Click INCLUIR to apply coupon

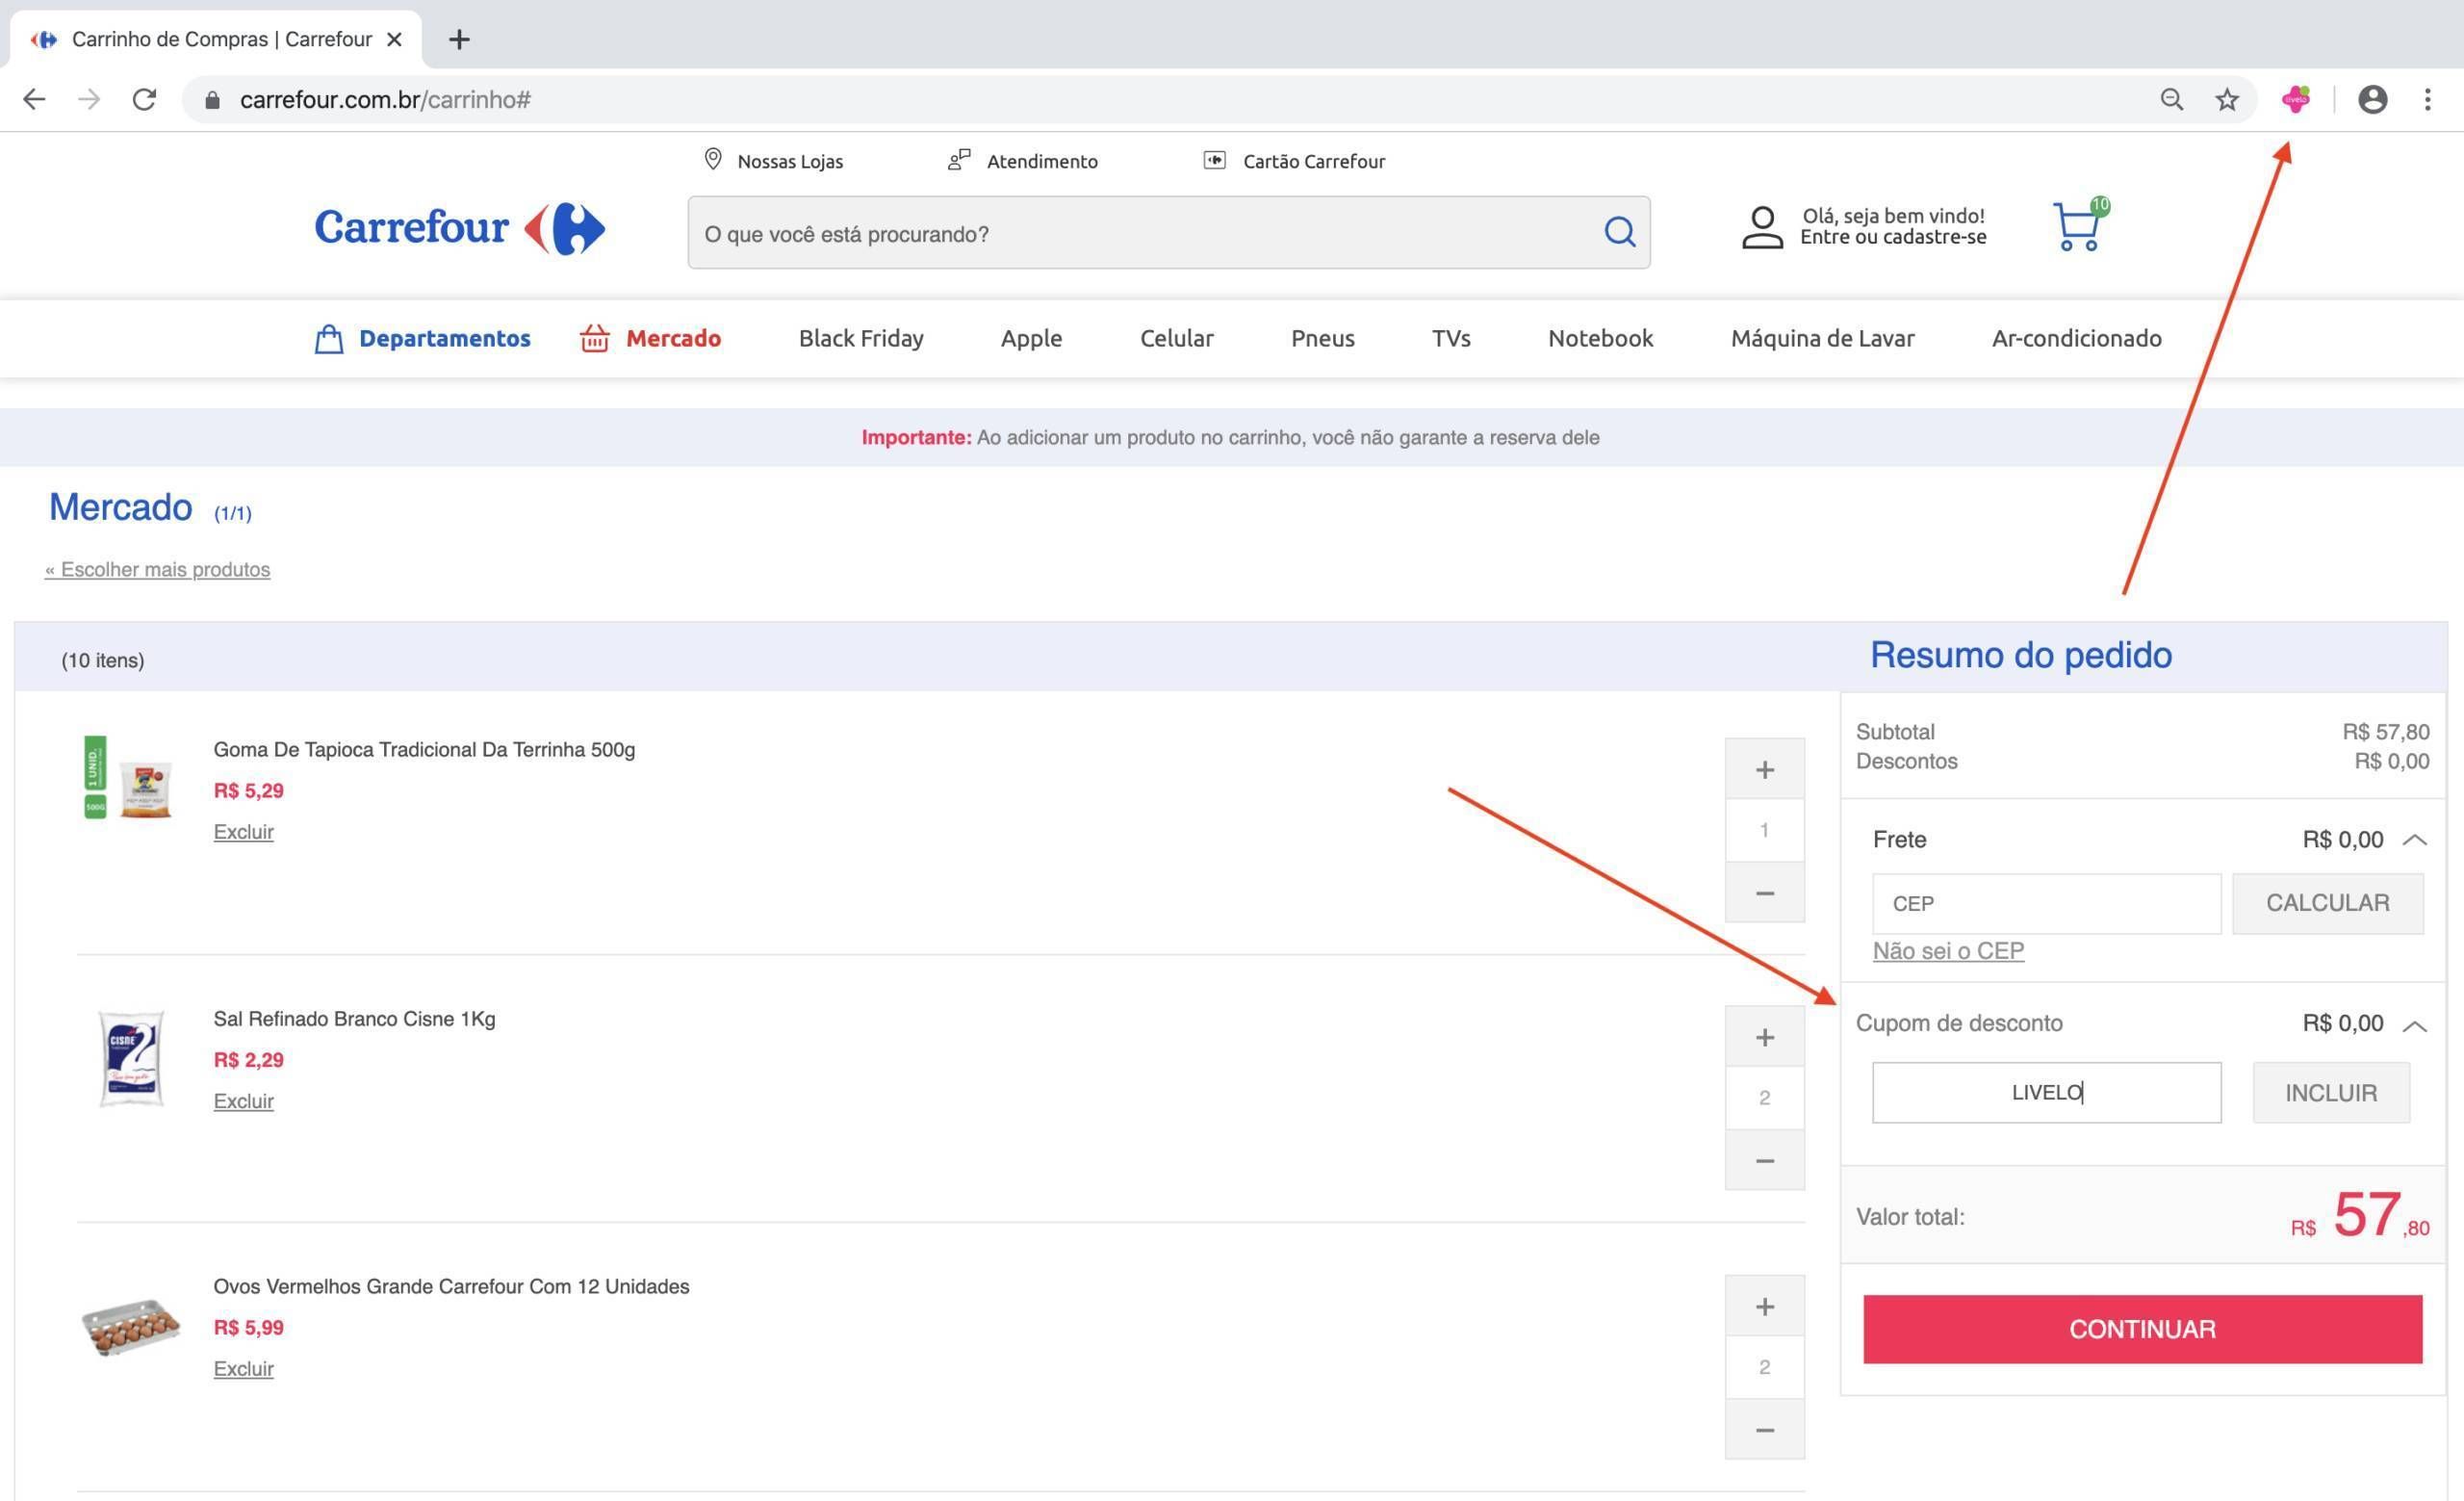2330,1093
